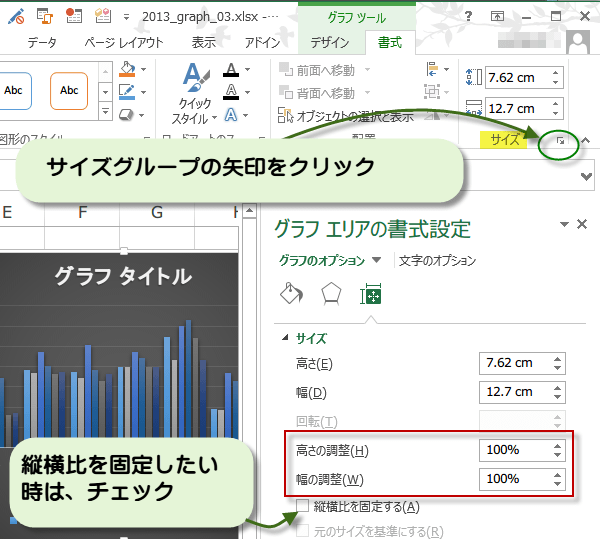The height and width of the screenshot is (539, 600).
Task: Select the second 'Abc' orange shape style
Action: coord(69,90)
